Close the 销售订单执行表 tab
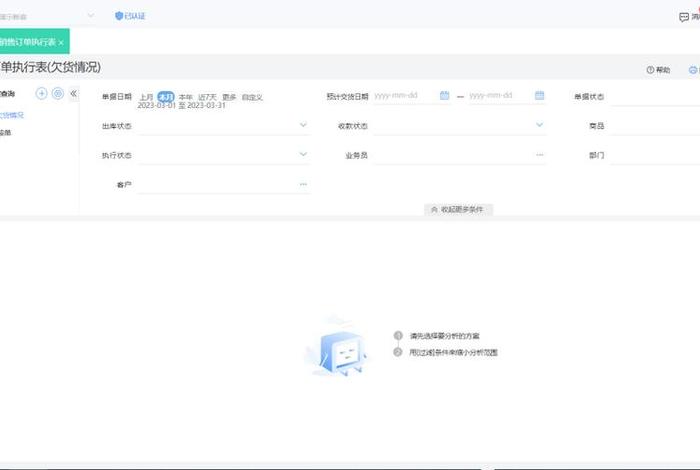The width and height of the screenshot is (700, 470). pos(61,42)
